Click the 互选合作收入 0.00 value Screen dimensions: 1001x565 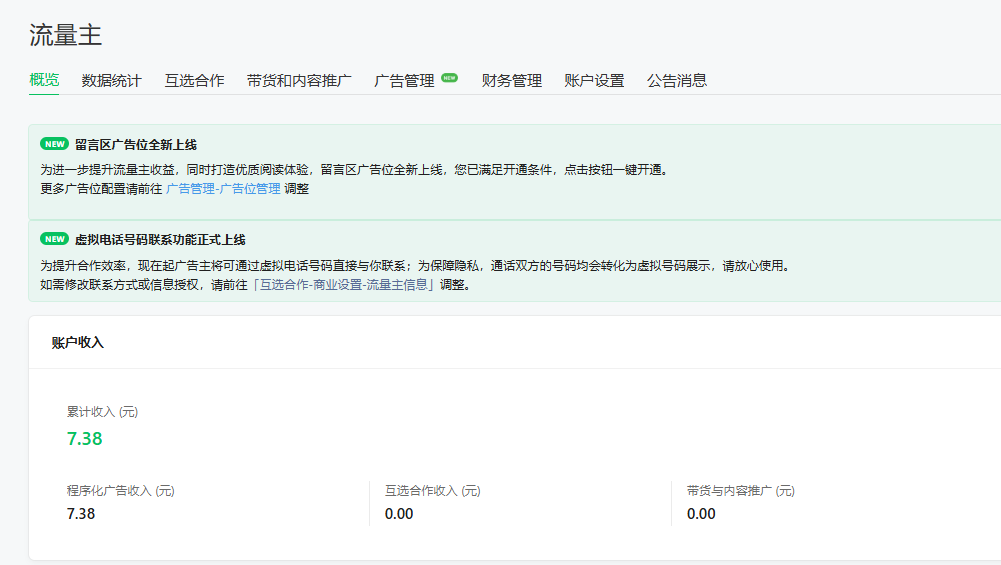[x=399, y=514]
